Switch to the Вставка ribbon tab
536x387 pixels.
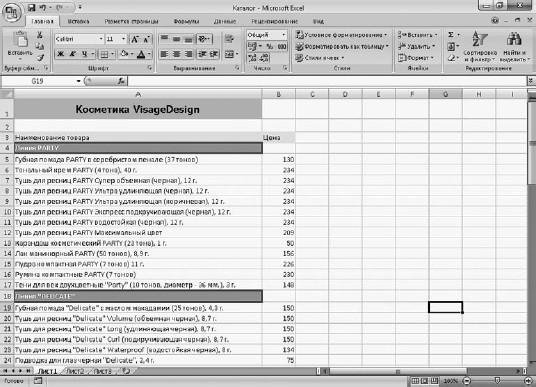click(78, 21)
